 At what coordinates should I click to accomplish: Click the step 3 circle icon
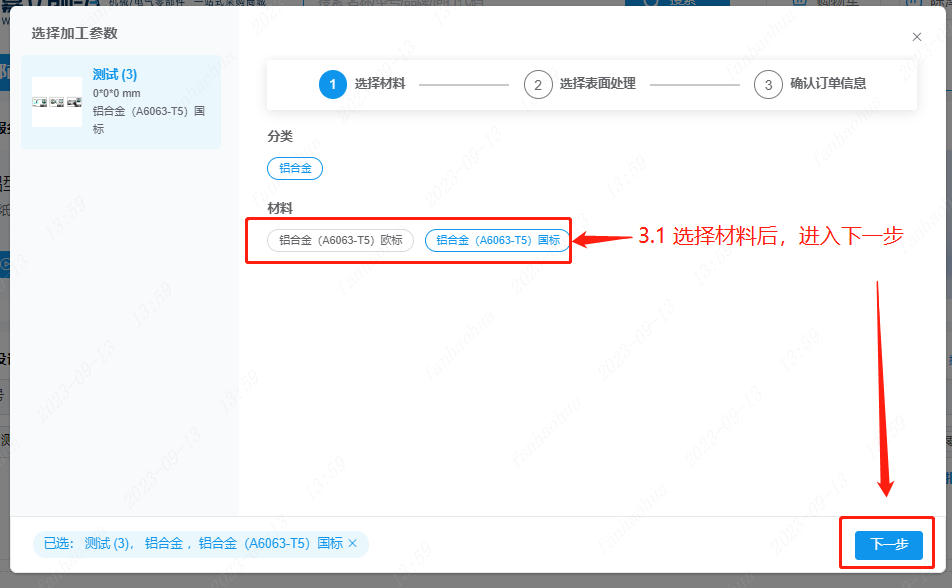pyautogui.click(x=768, y=85)
